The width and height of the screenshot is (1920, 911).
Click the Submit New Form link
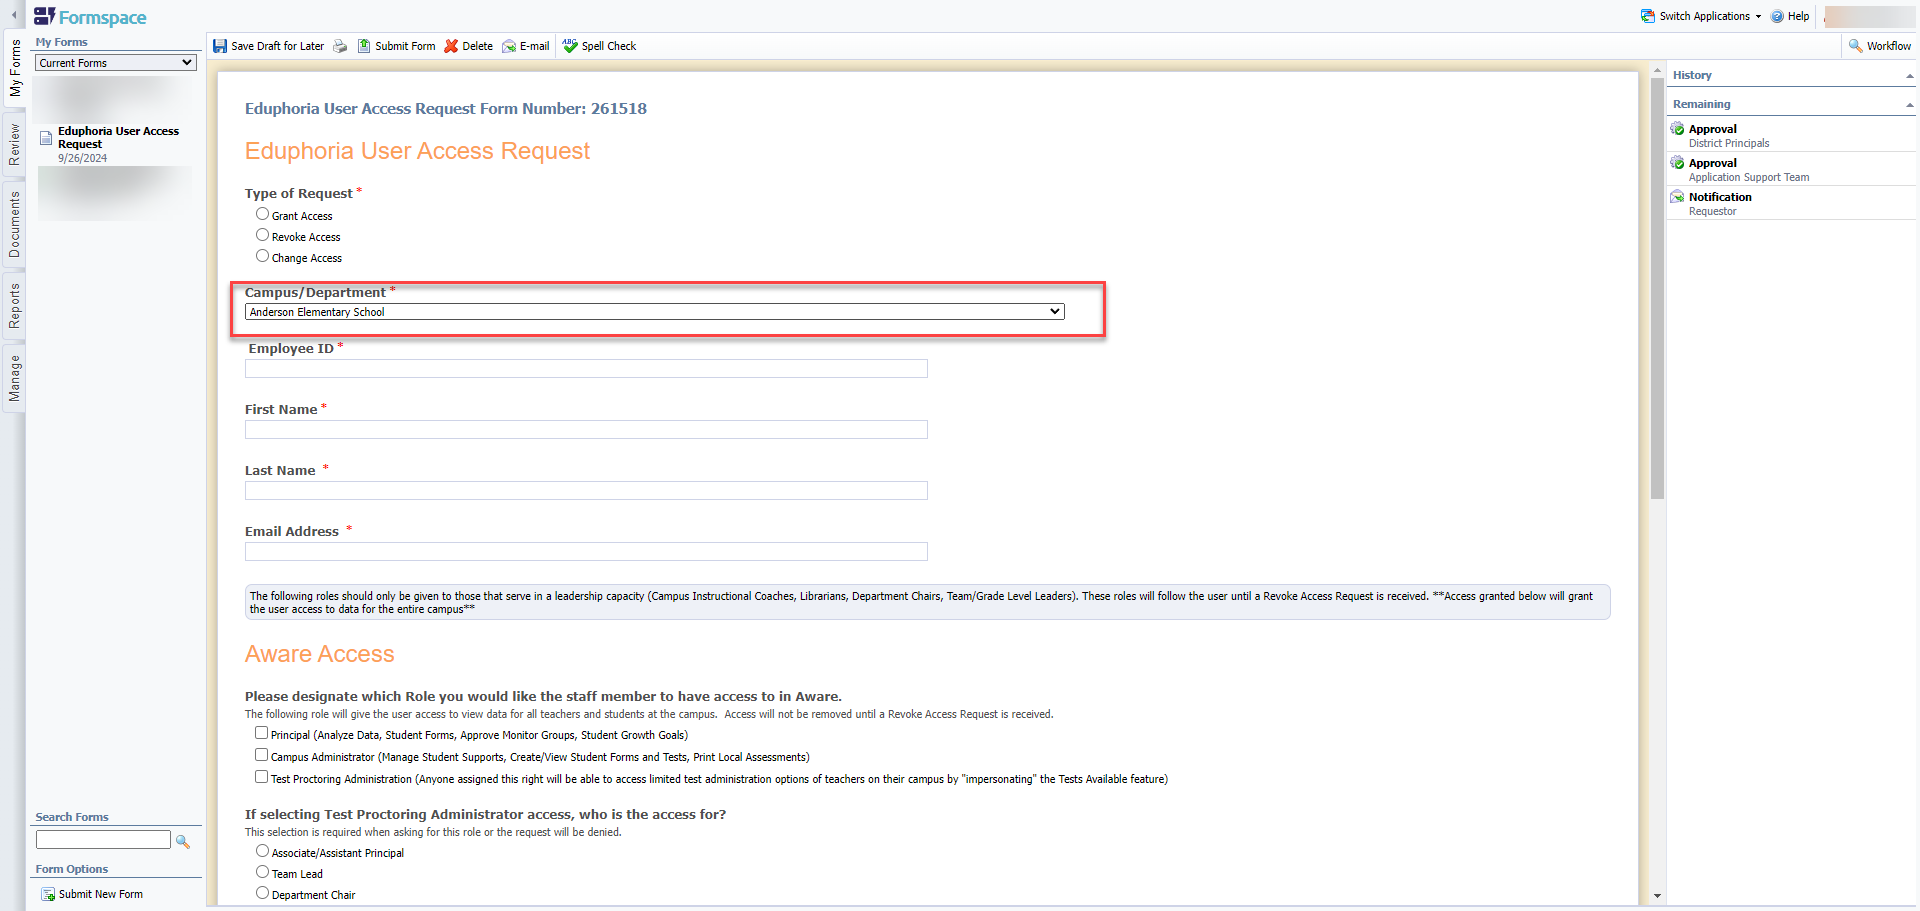tap(99, 893)
